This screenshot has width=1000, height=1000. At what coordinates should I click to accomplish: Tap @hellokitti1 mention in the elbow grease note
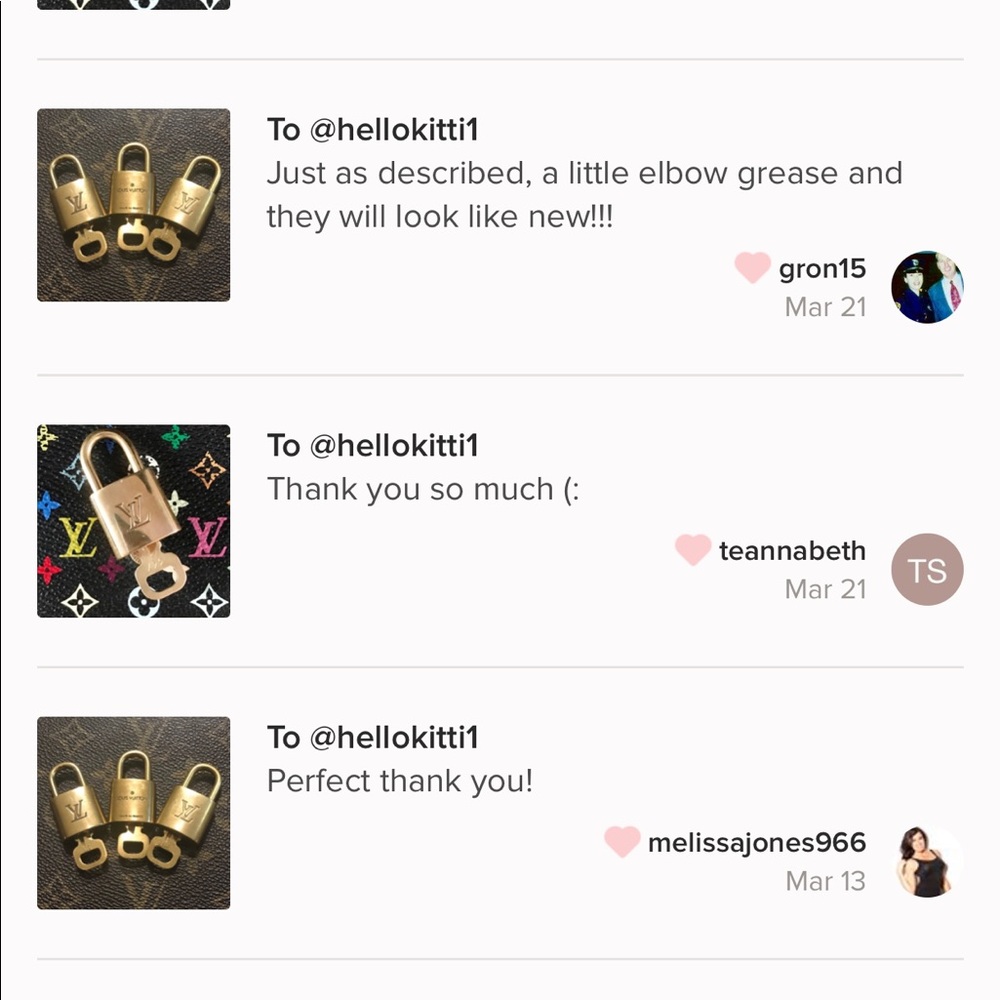click(x=394, y=130)
